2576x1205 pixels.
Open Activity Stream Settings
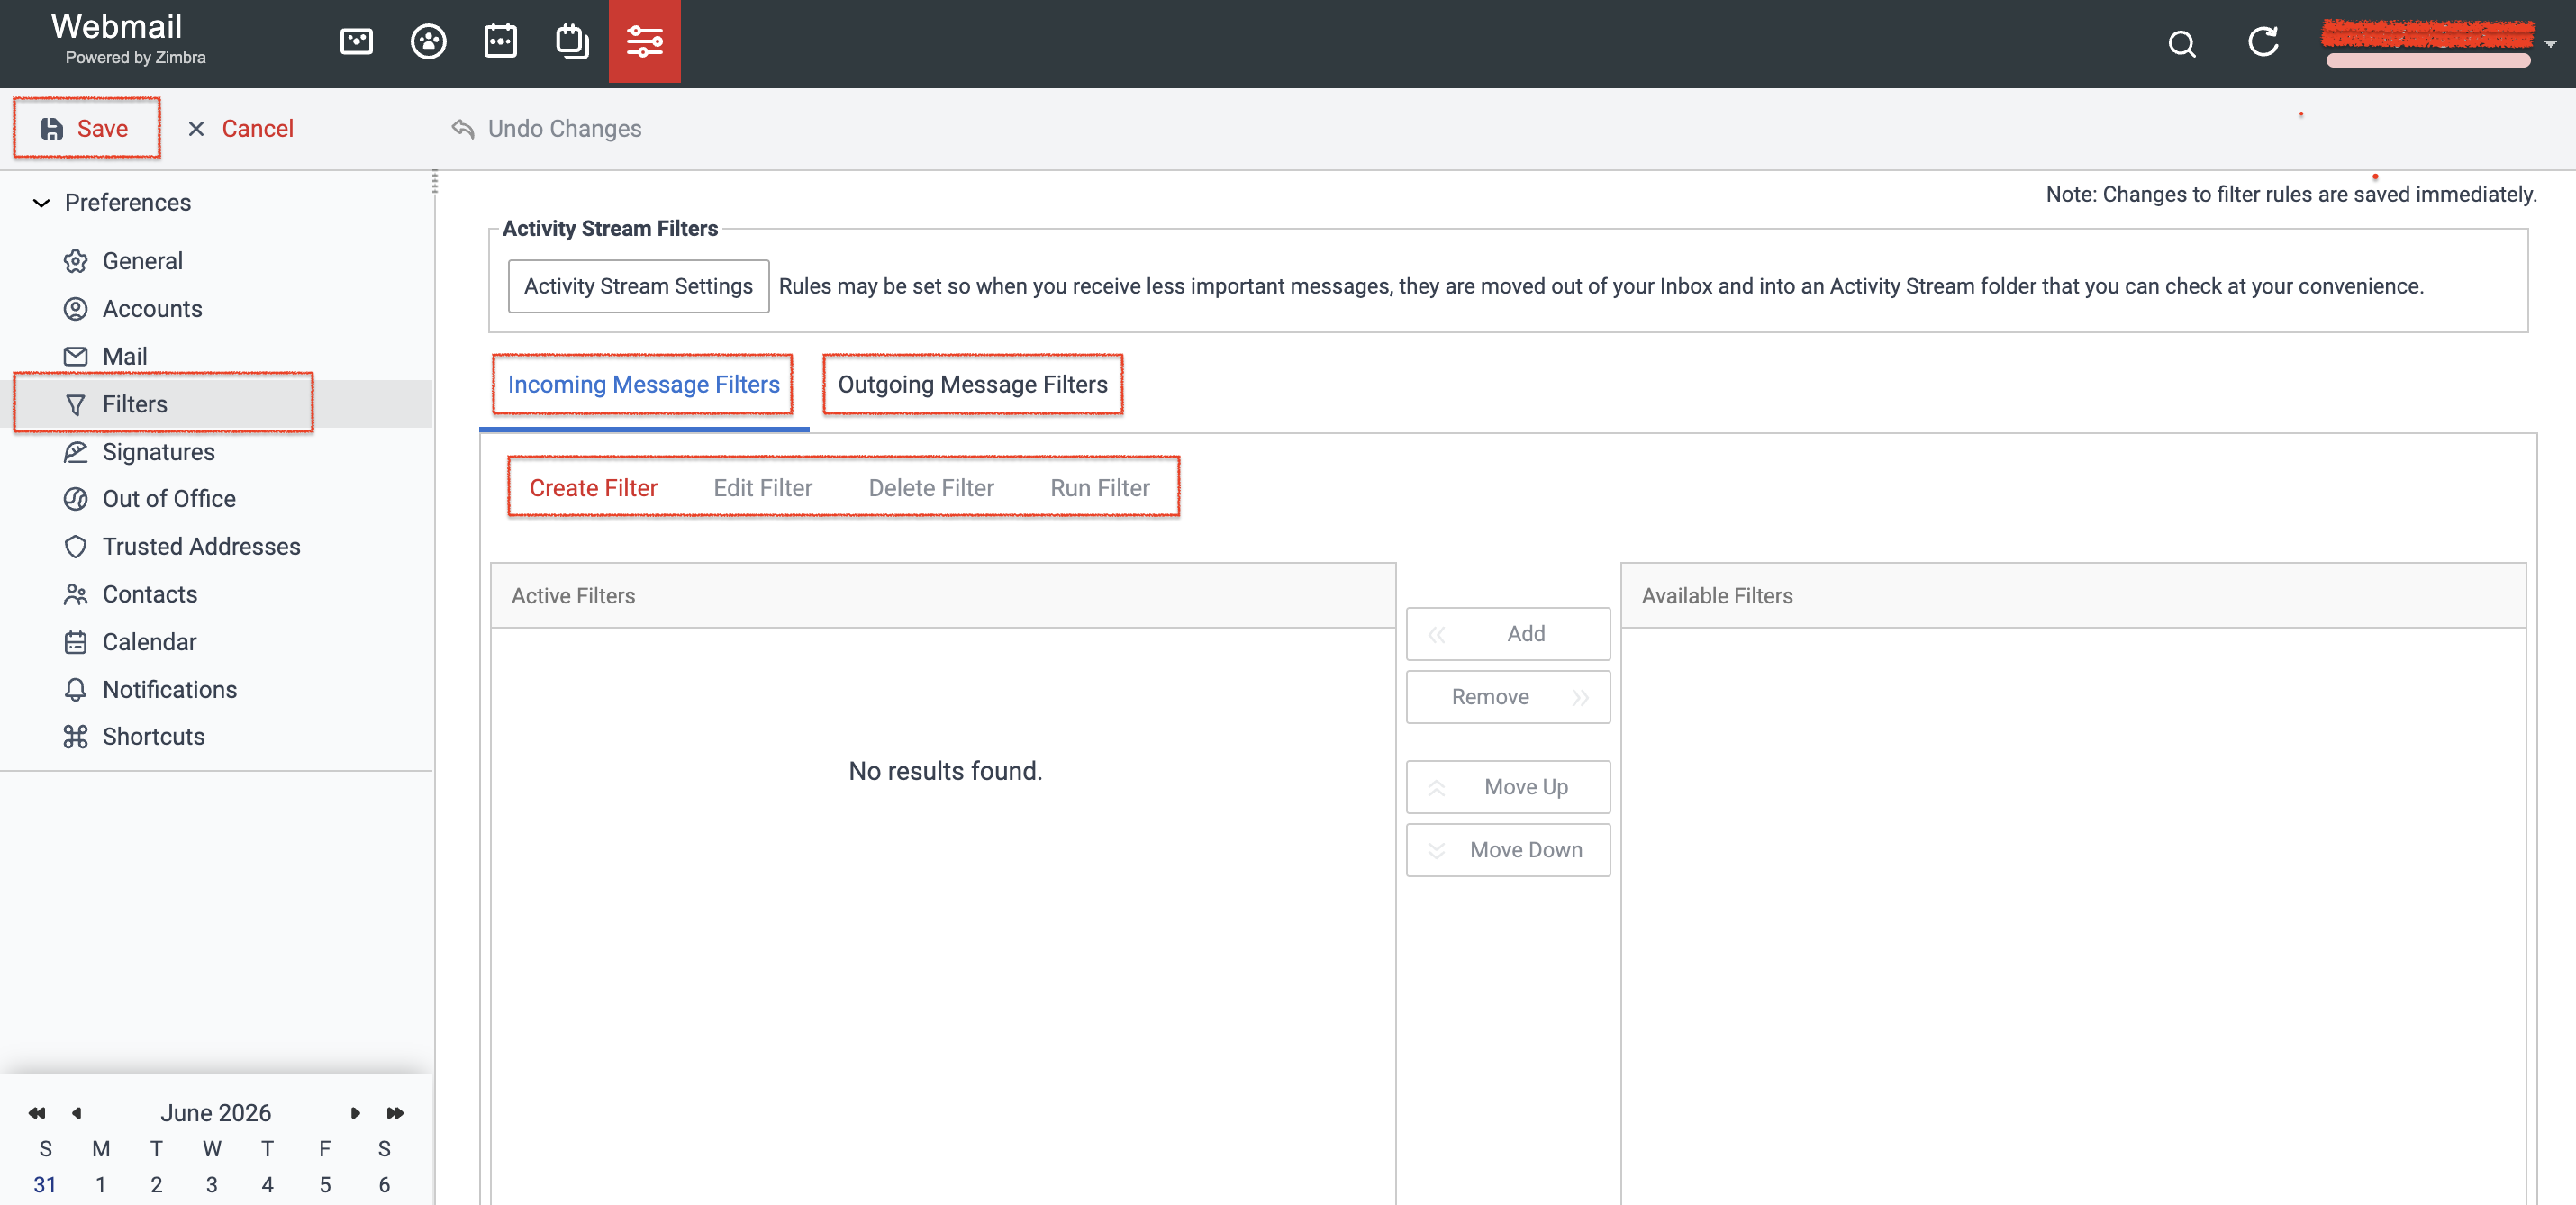click(x=638, y=286)
